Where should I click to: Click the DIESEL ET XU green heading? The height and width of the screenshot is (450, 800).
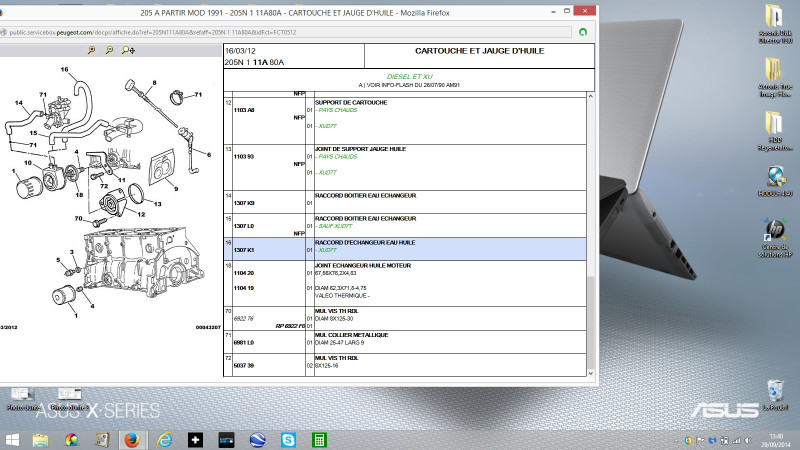410,77
